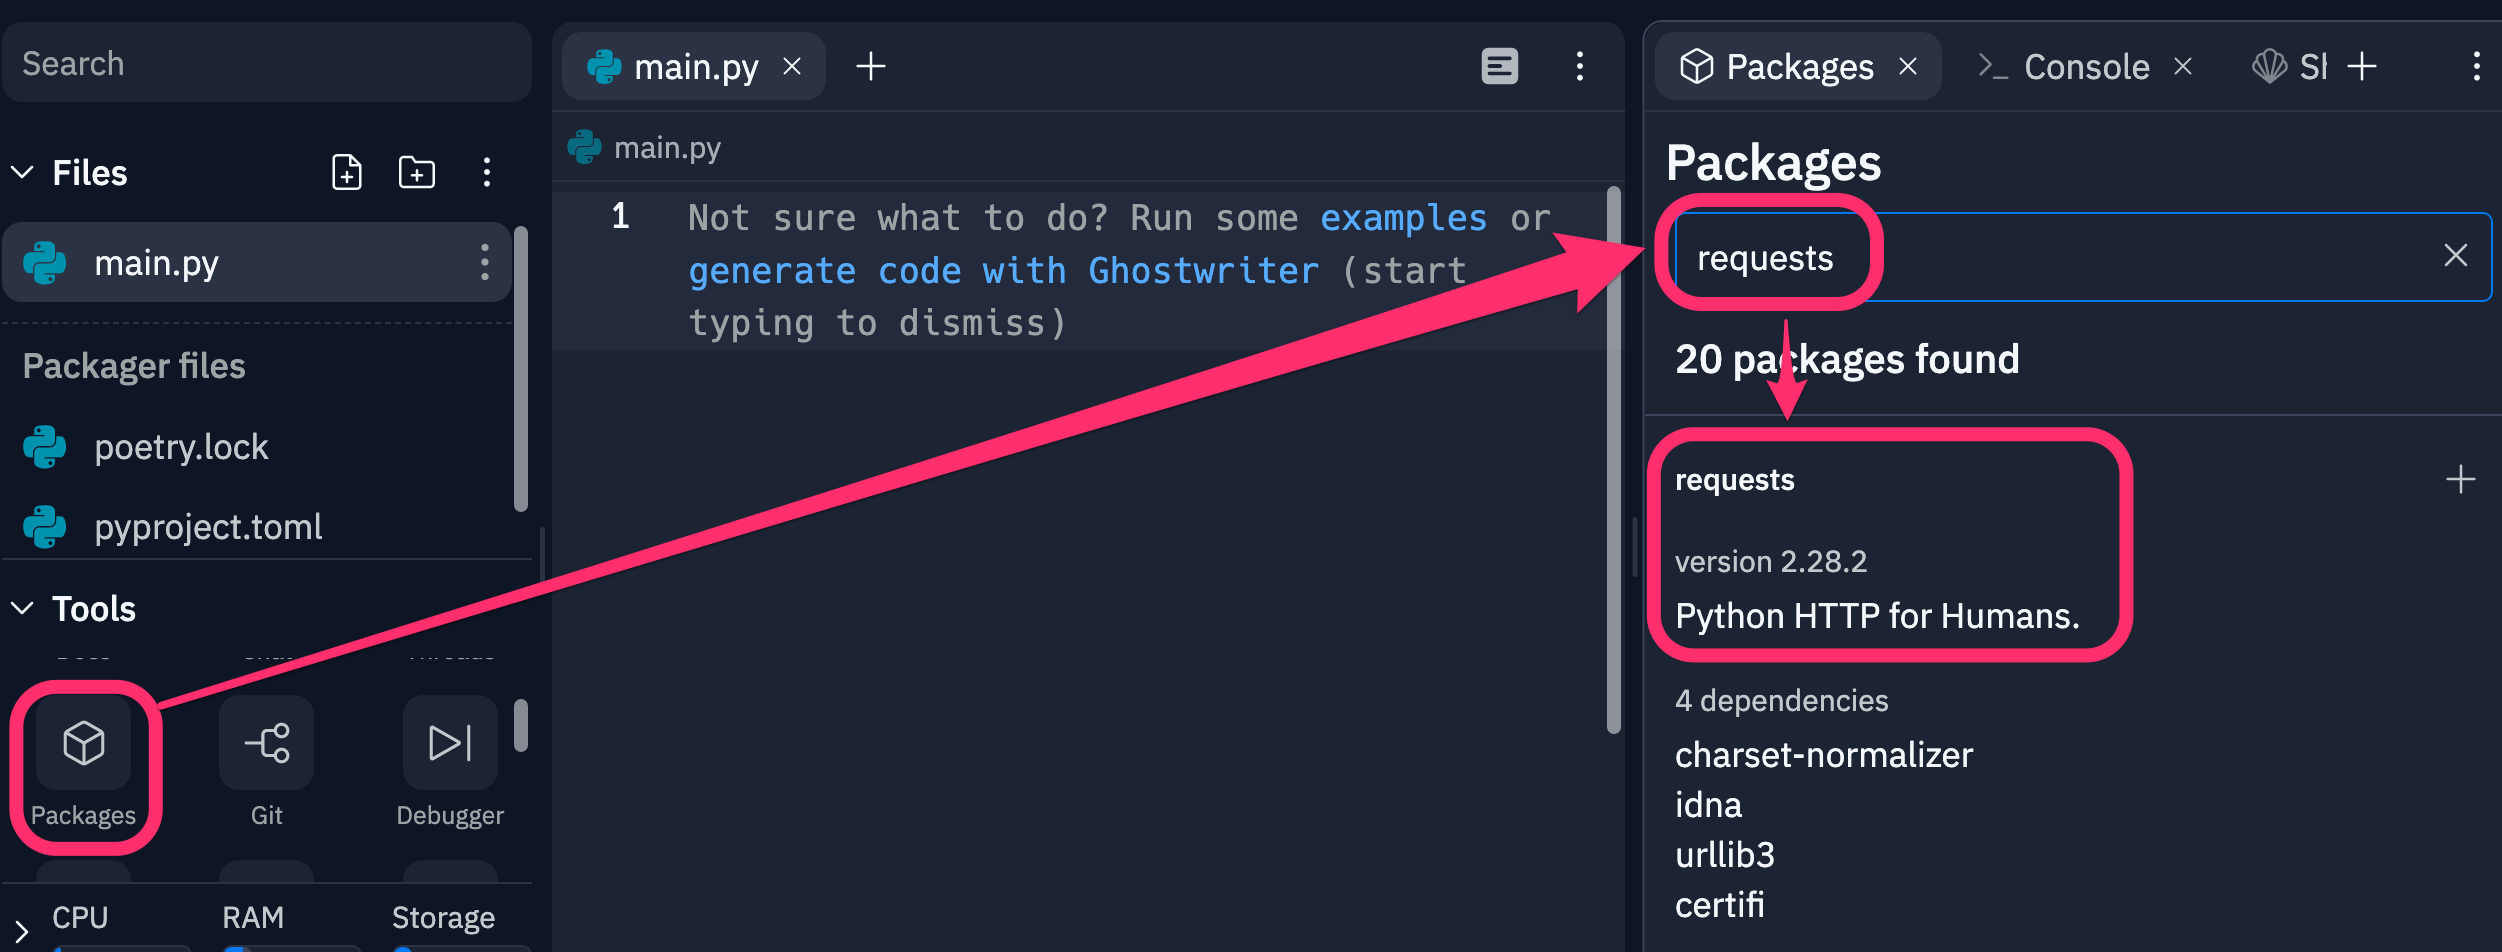The height and width of the screenshot is (952, 2502).
Task: Click the new folder icon
Action: [x=416, y=173]
